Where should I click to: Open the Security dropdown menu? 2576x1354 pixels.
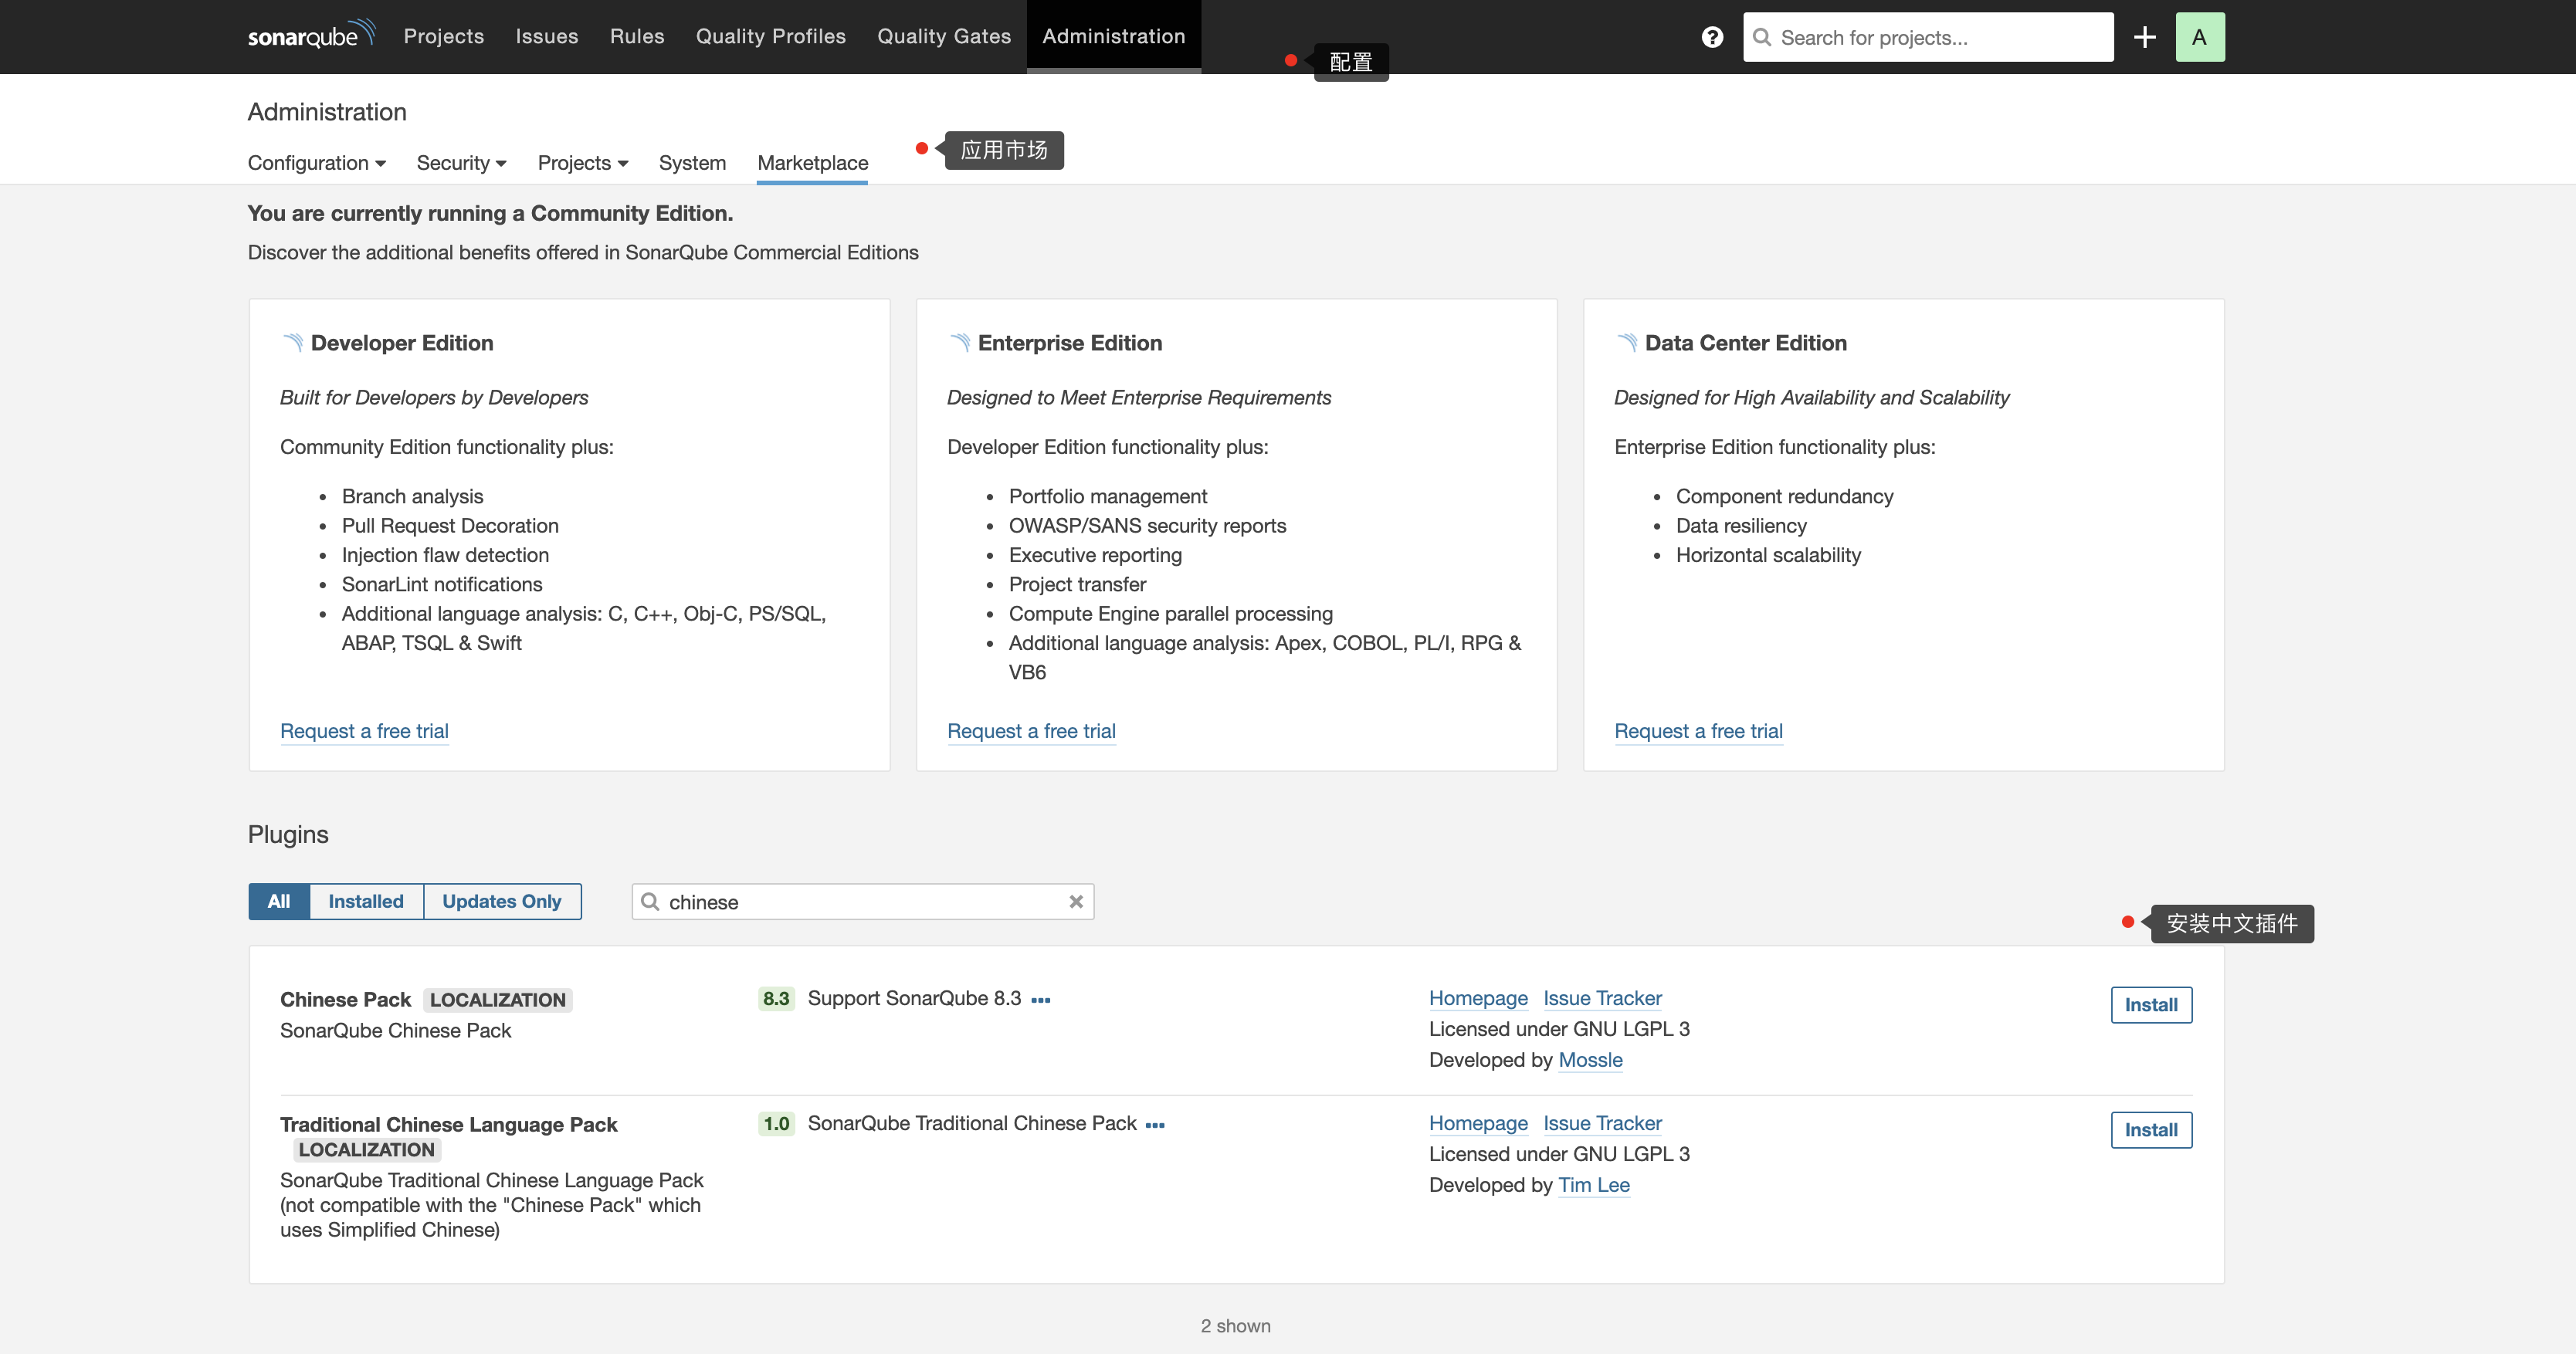click(x=461, y=162)
